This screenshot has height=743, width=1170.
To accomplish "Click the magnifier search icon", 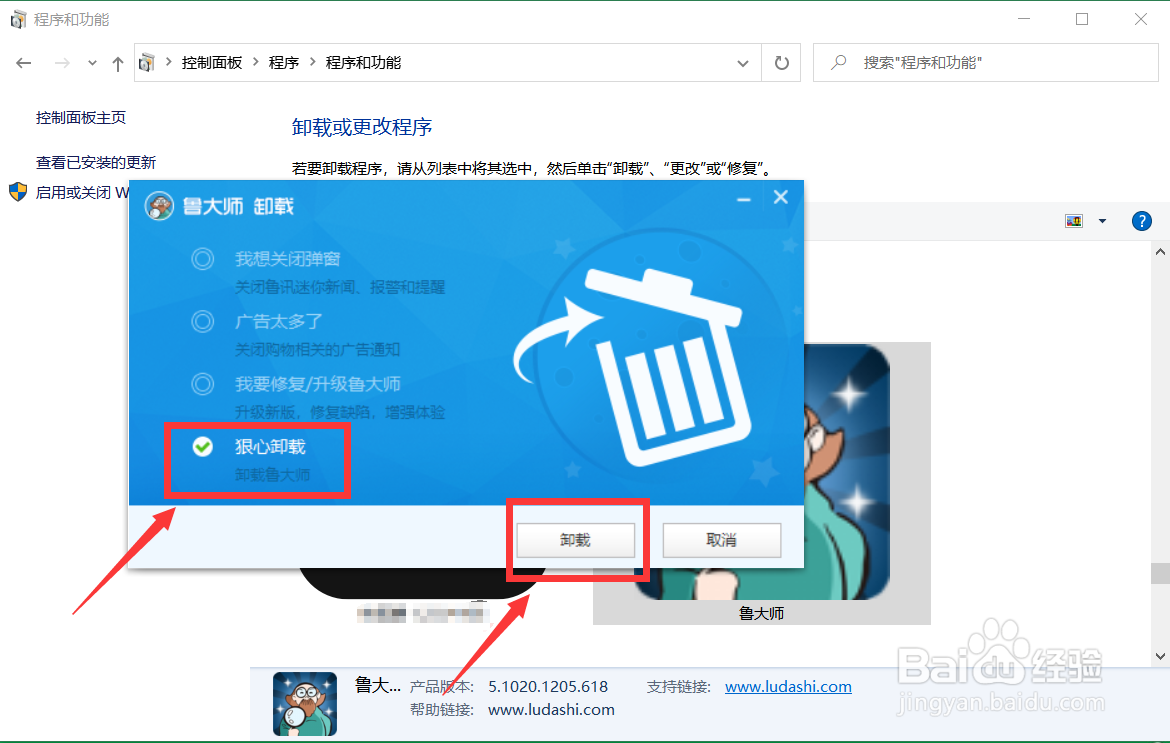I will pos(839,63).
